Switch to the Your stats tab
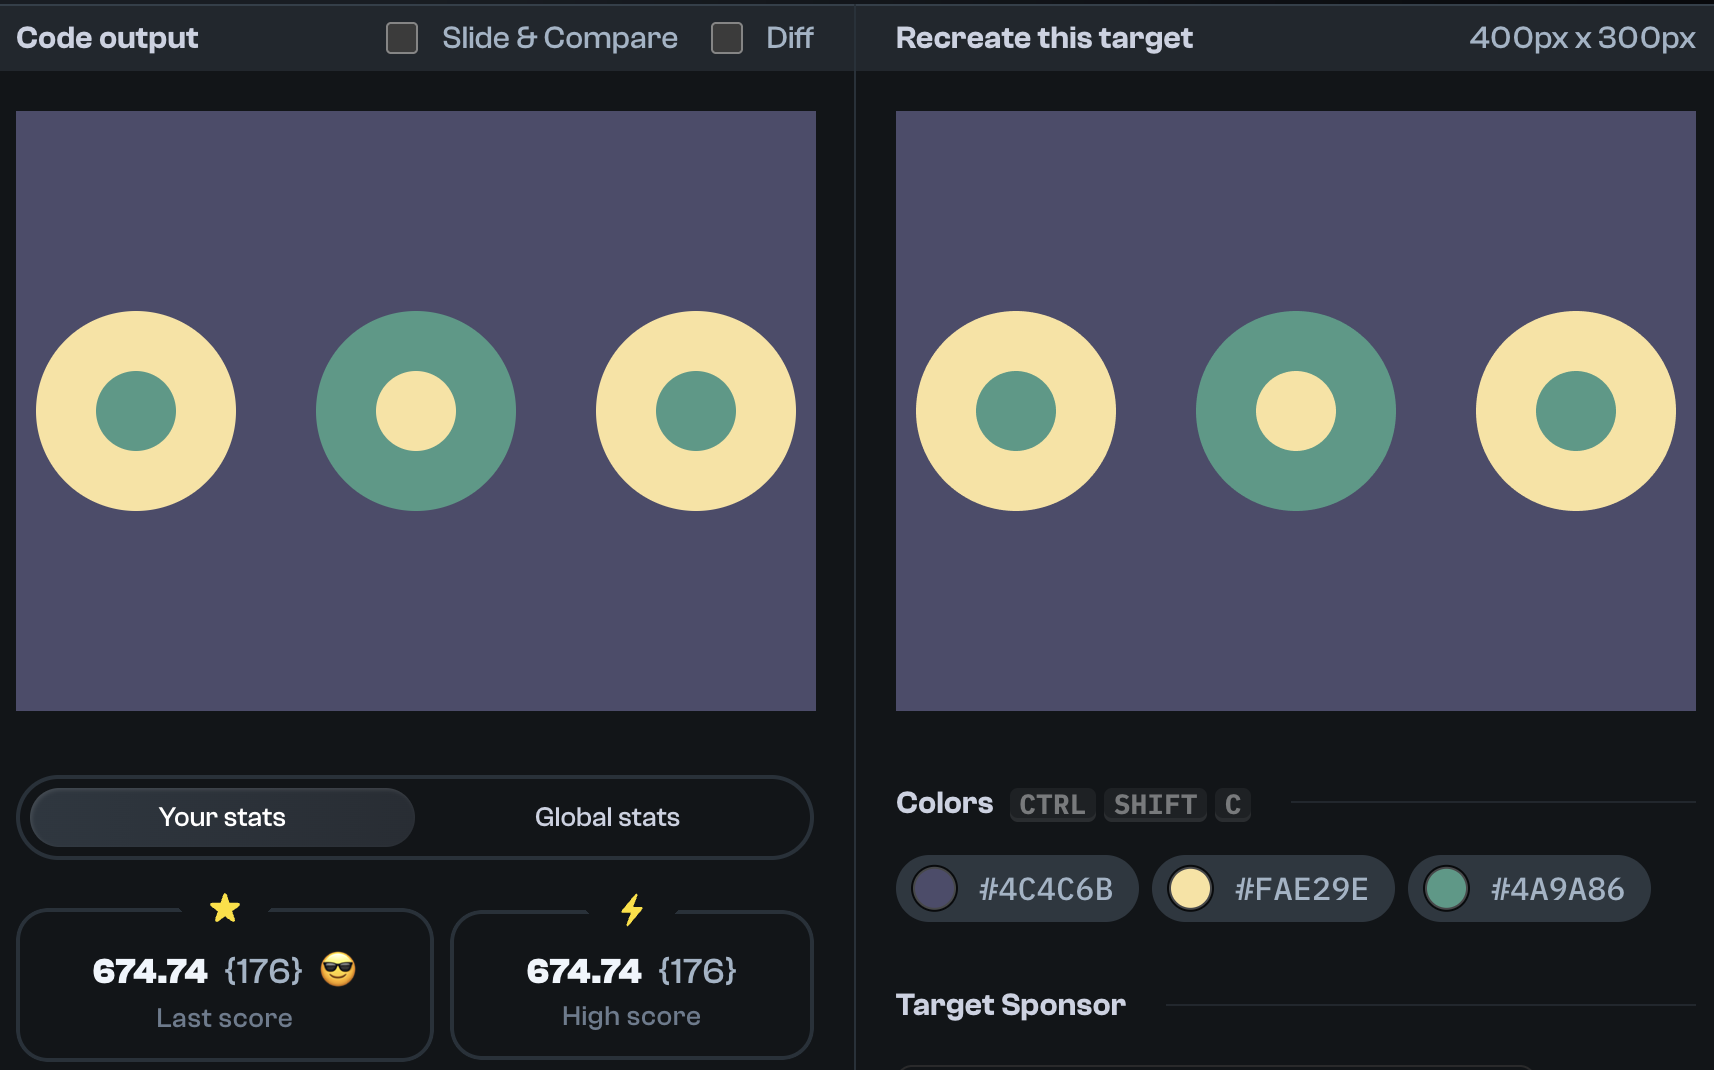This screenshot has height=1070, width=1714. point(222,817)
